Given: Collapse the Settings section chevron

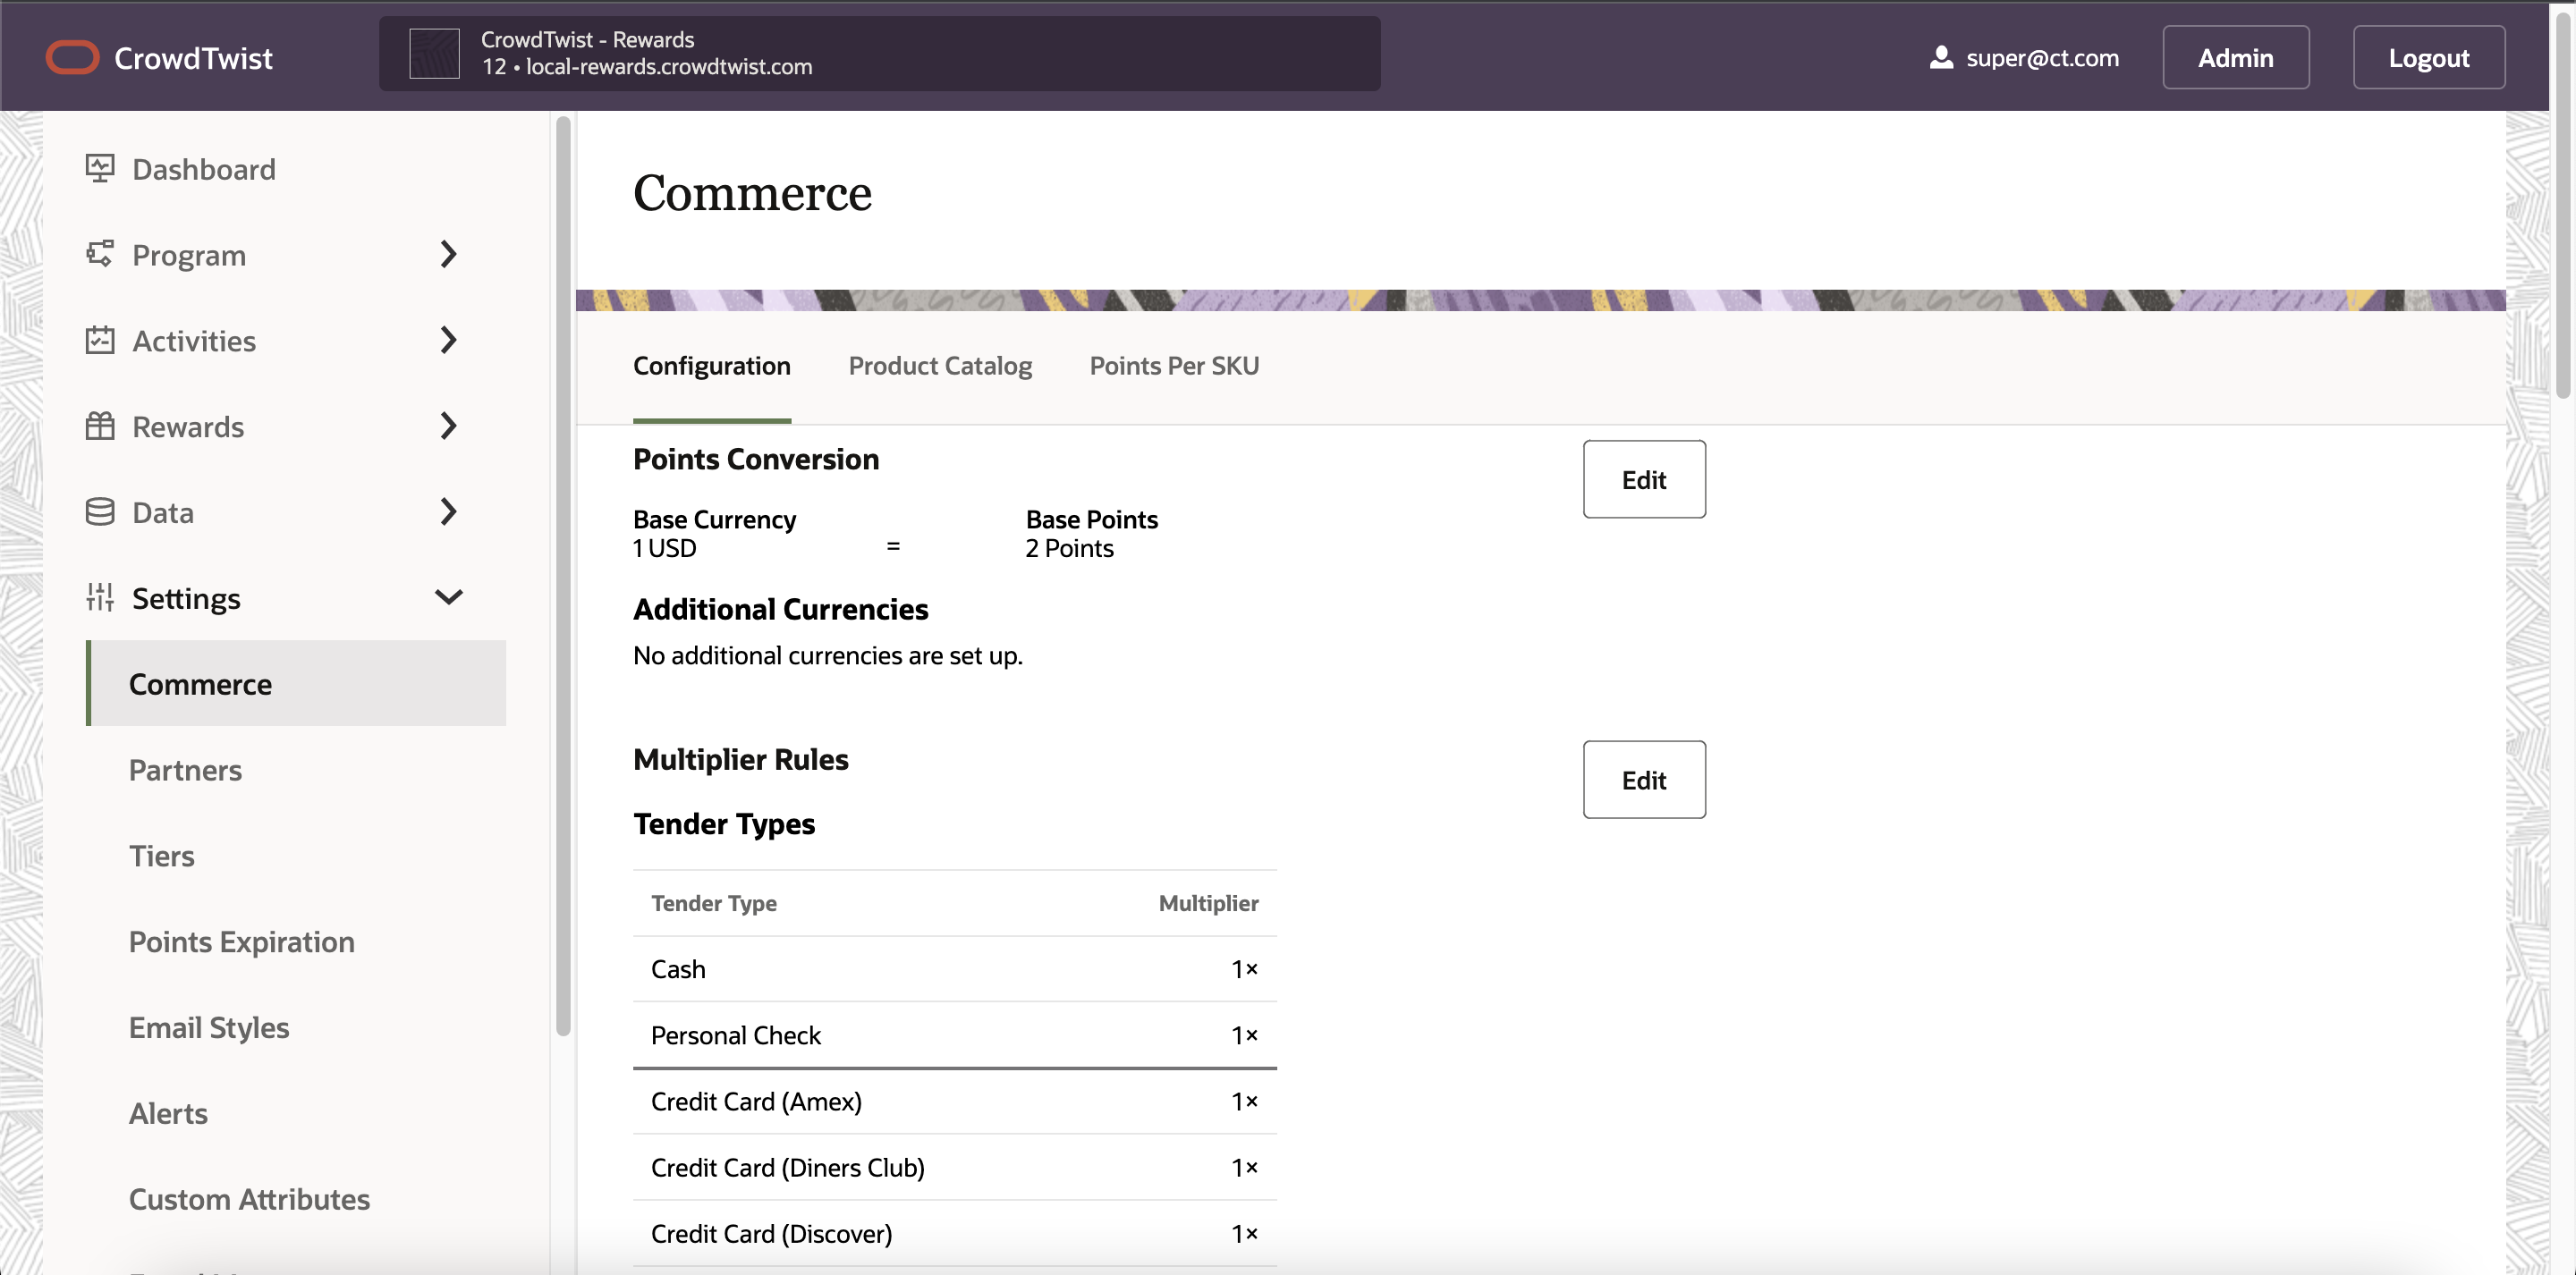Looking at the screenshot, I should [448, 598].
